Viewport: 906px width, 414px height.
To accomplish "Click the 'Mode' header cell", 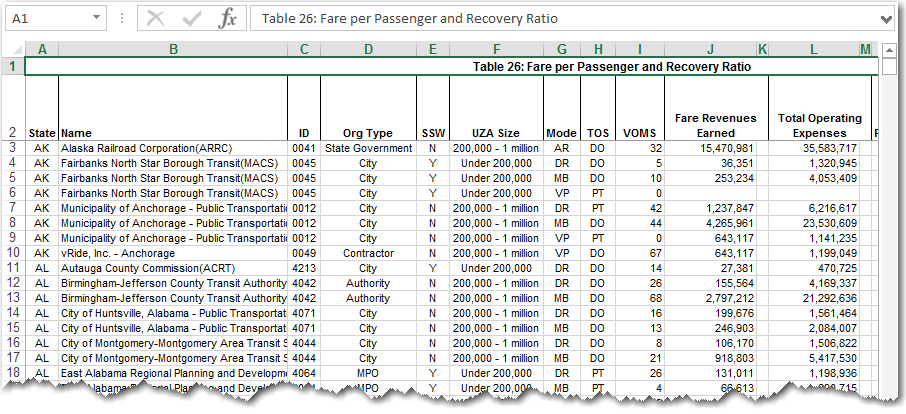I will pos(562,107).
